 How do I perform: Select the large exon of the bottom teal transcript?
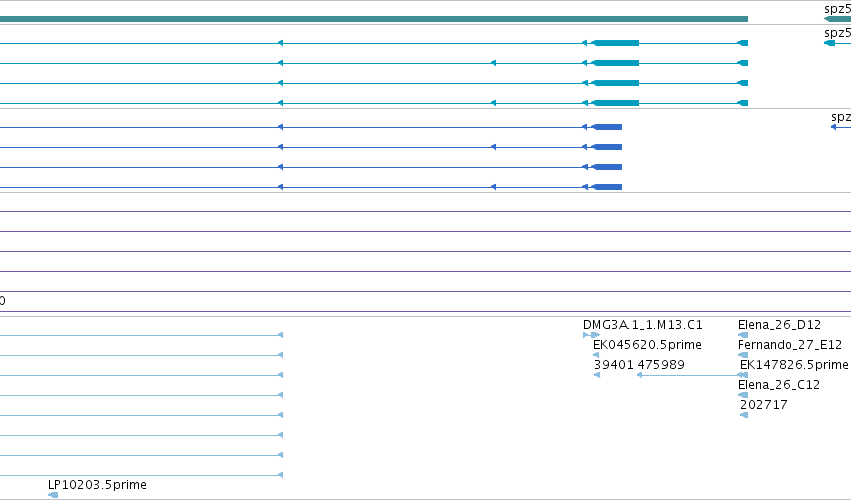click(x=615, y=103)
